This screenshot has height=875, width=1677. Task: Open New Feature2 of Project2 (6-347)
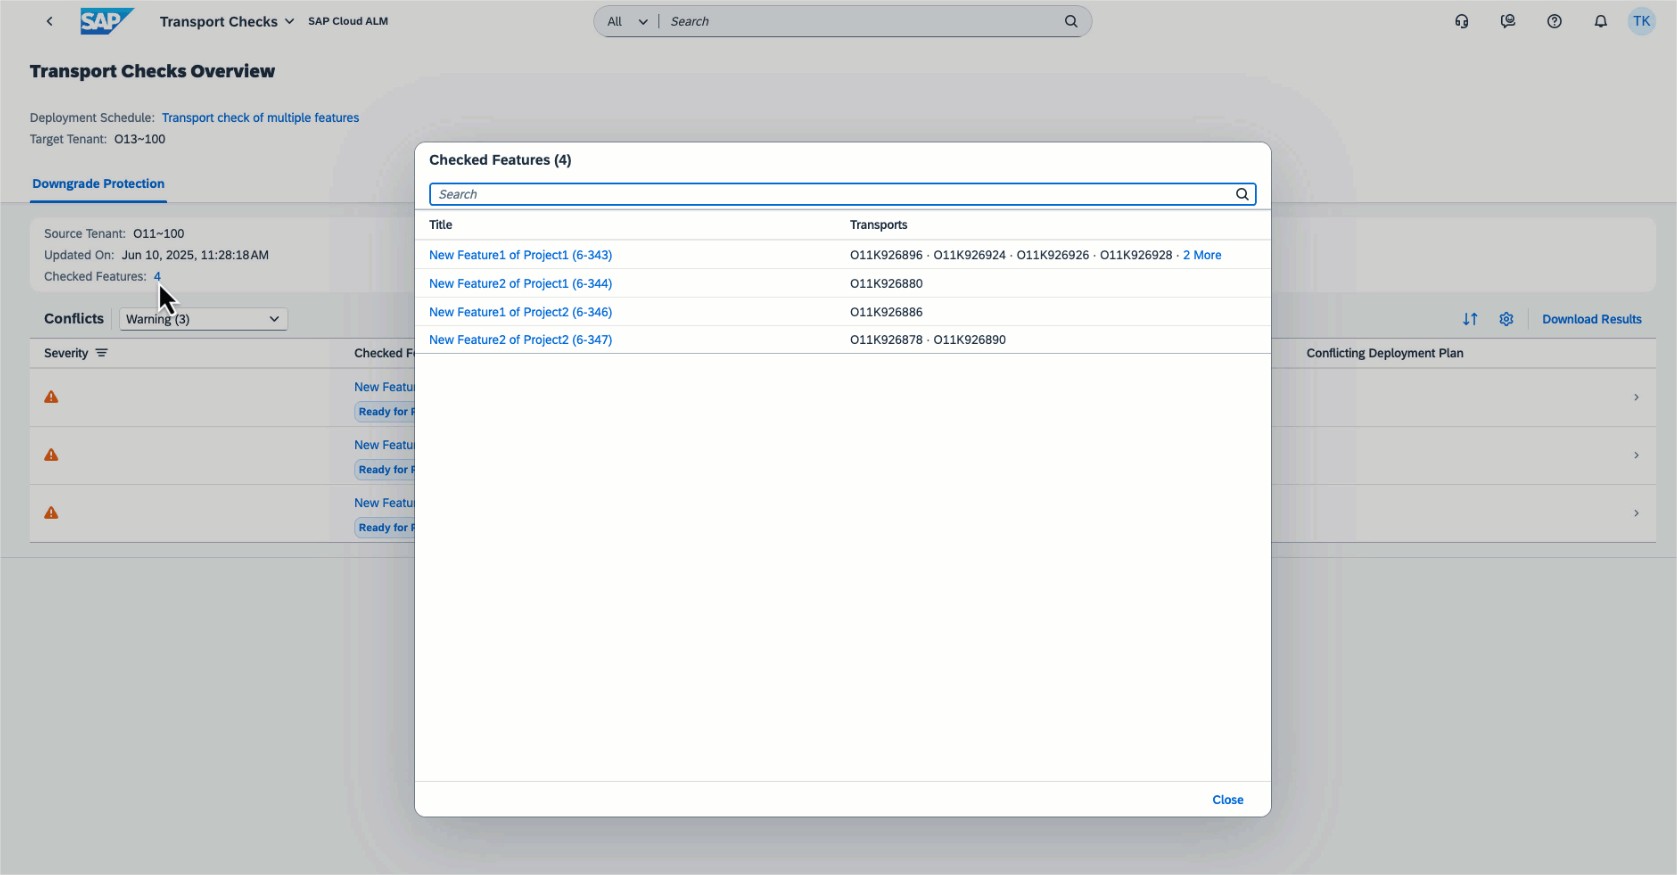pyautogui.click(x=520, y=340)
